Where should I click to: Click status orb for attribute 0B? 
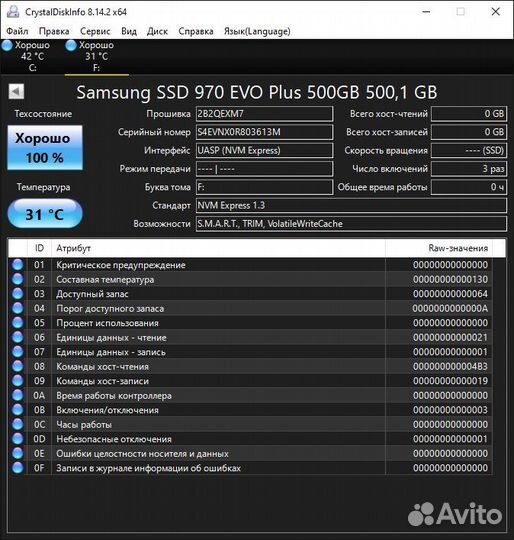18,409
